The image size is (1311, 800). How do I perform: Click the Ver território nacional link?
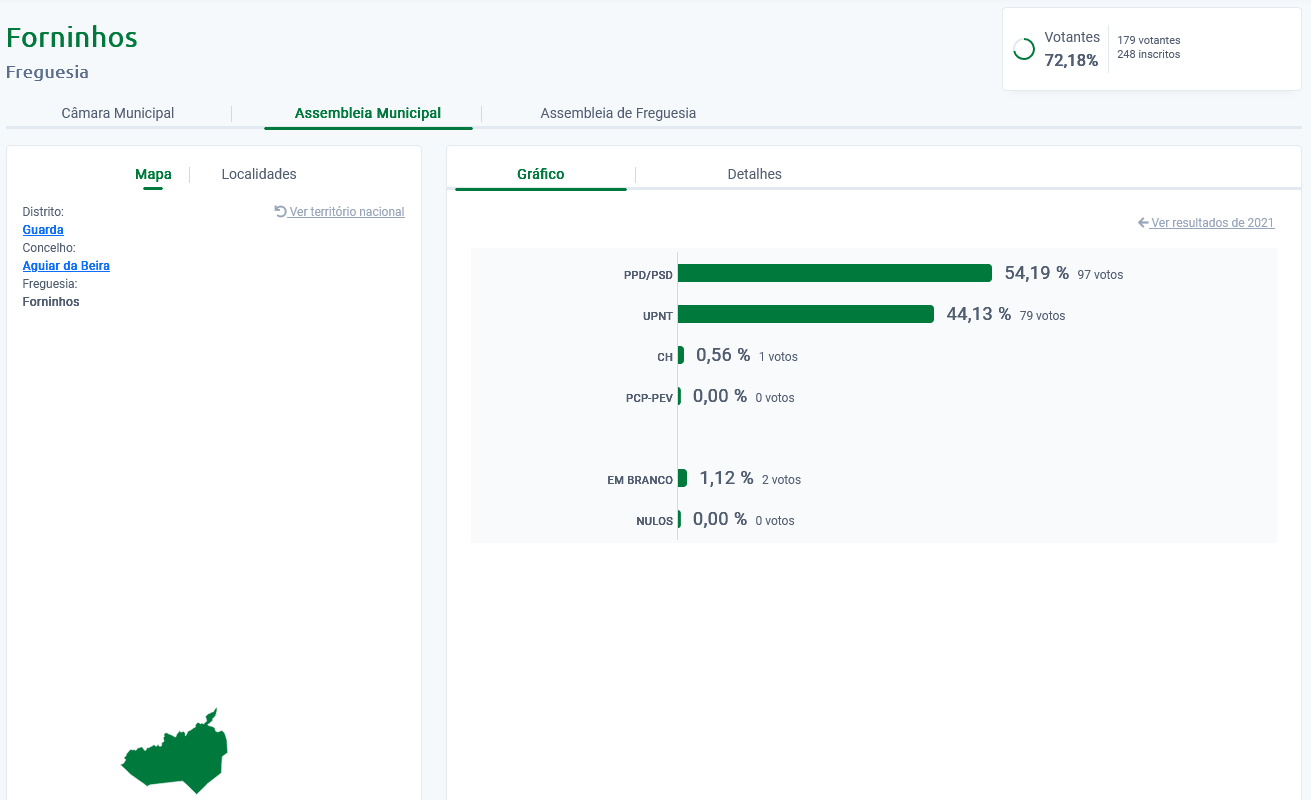coord(346,212)
